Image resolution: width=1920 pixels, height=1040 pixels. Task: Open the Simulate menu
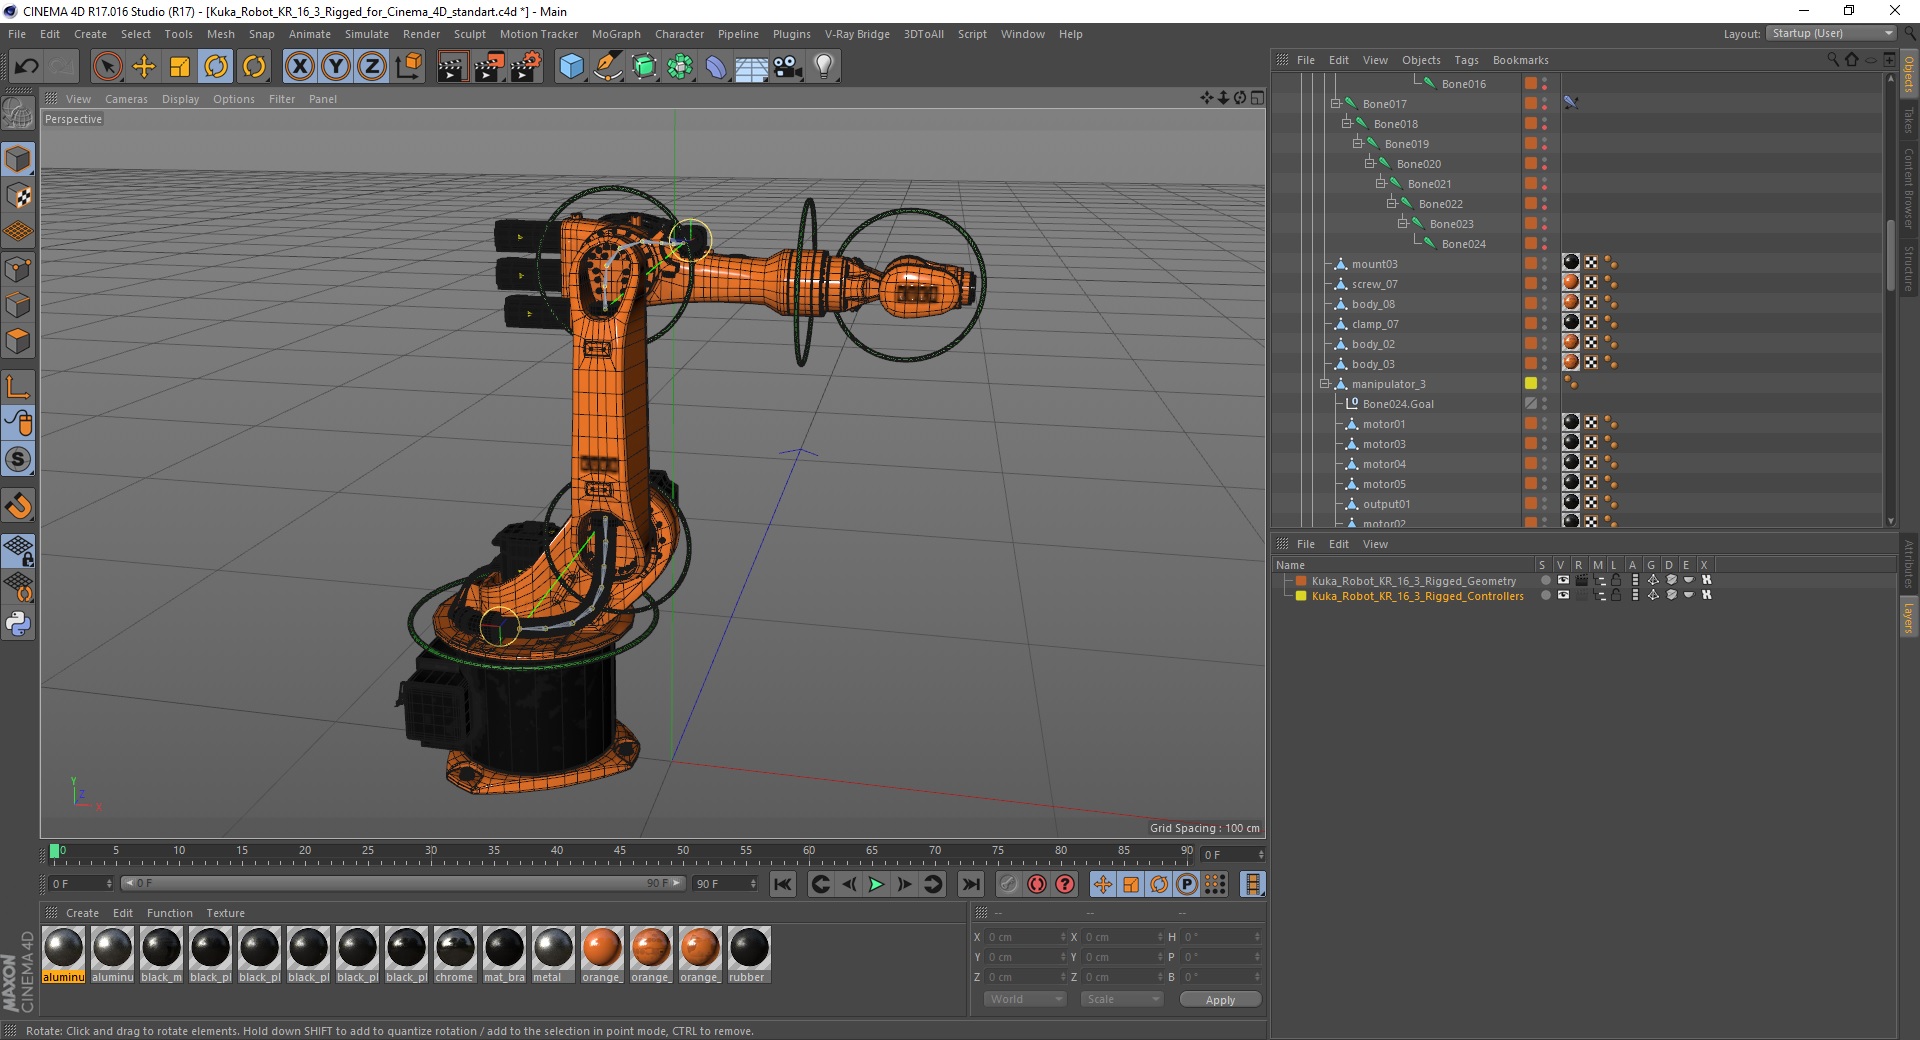[367, 34]
